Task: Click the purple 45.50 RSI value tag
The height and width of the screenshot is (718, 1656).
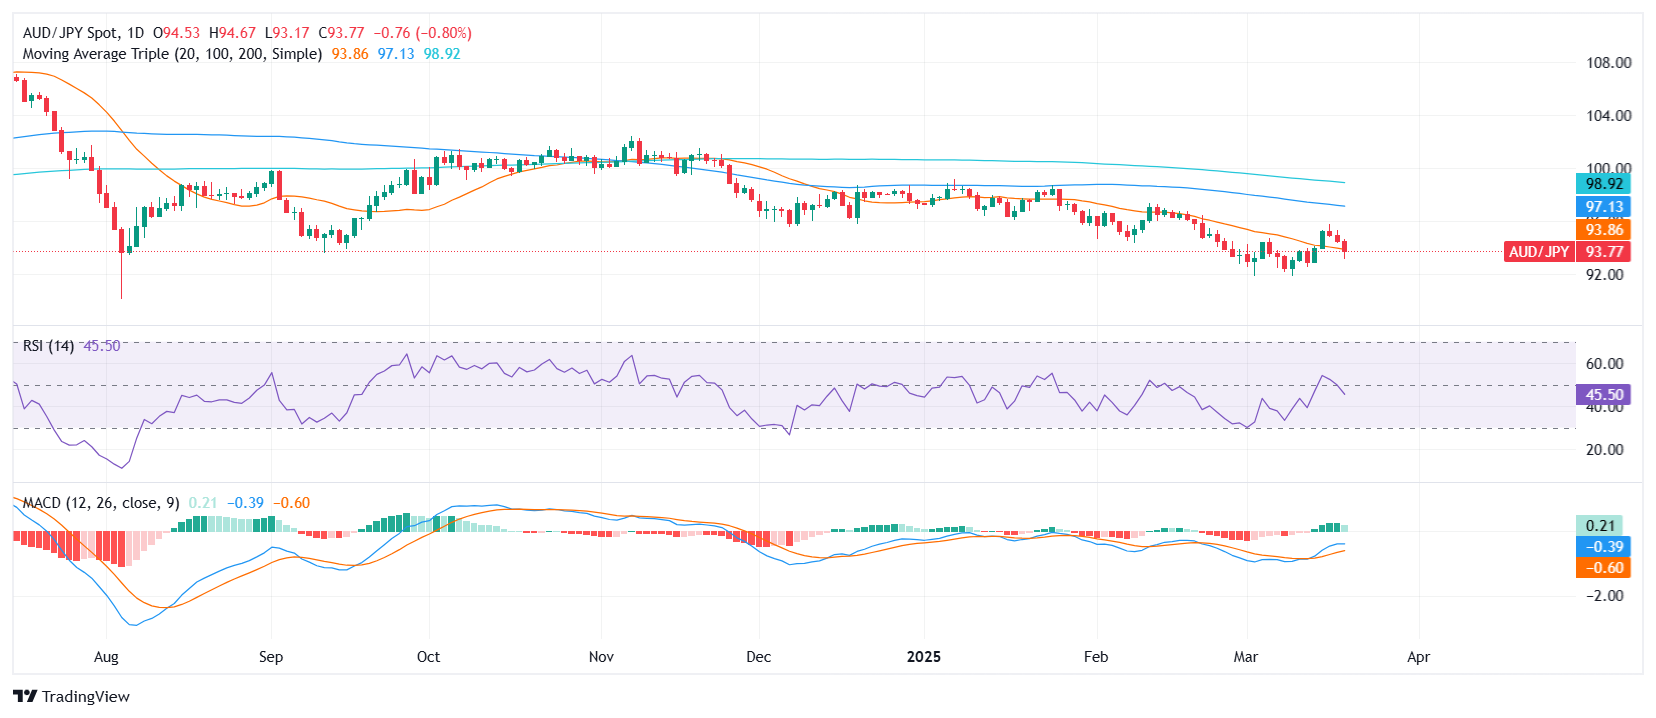Action: [x=1604, y=395]
